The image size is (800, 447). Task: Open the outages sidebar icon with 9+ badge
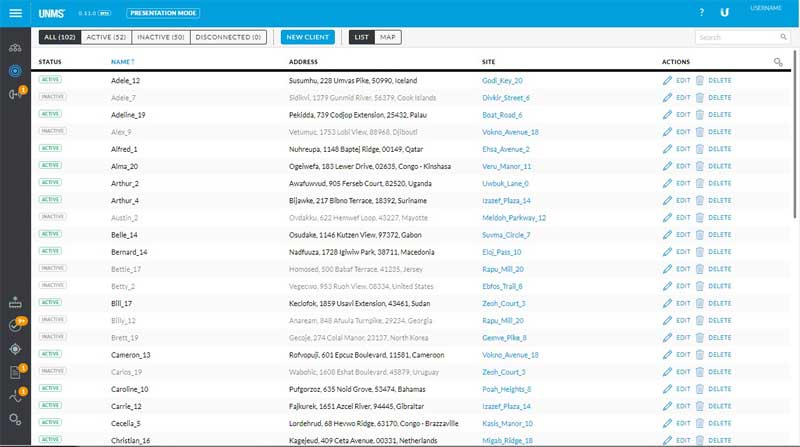point(15,326)
